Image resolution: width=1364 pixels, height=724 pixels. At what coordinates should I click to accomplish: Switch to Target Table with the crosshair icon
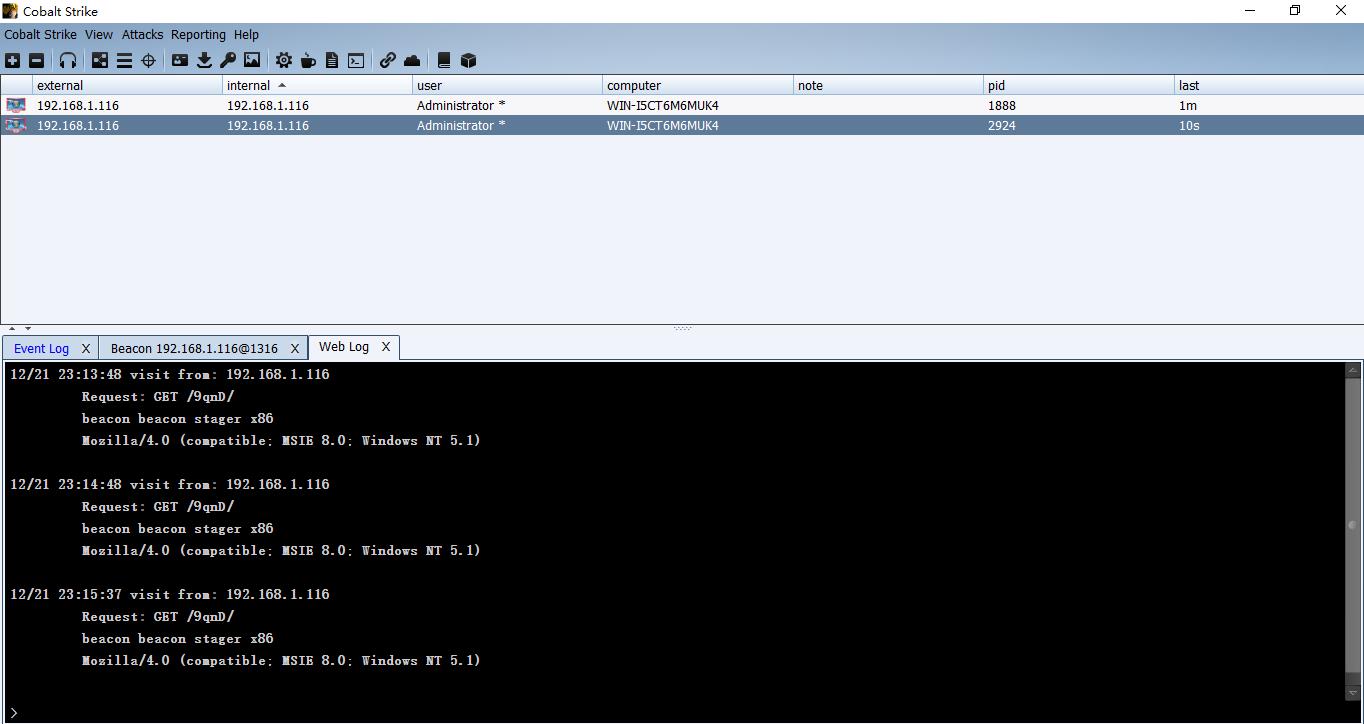pos(148,61)
